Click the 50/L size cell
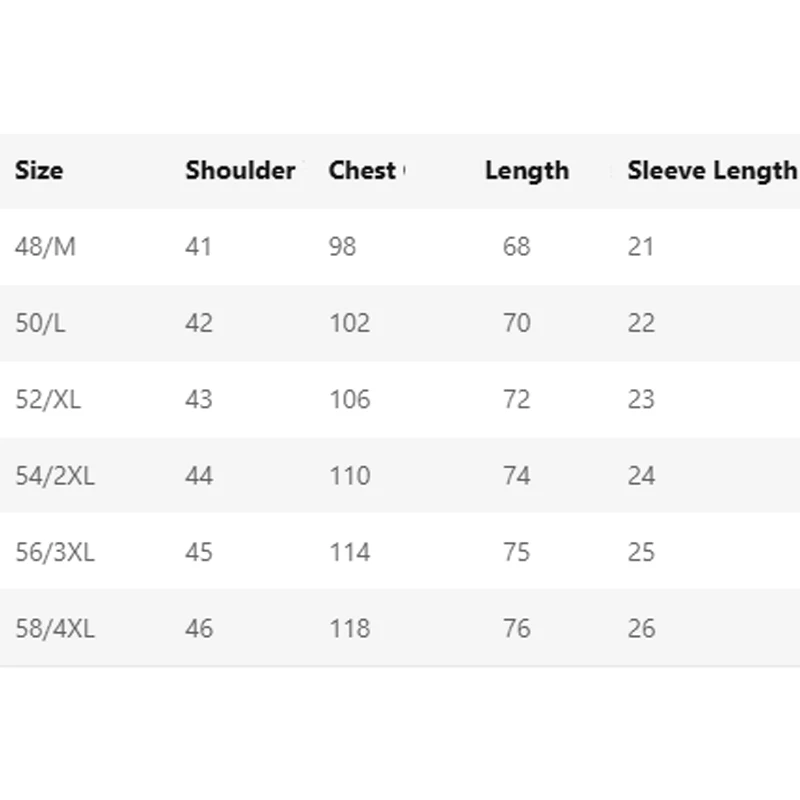800x800 pixels. 41,323
